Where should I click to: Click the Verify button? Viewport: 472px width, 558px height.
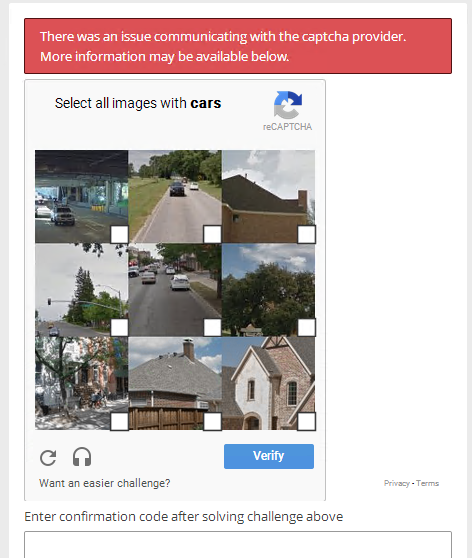pos(269,456)
